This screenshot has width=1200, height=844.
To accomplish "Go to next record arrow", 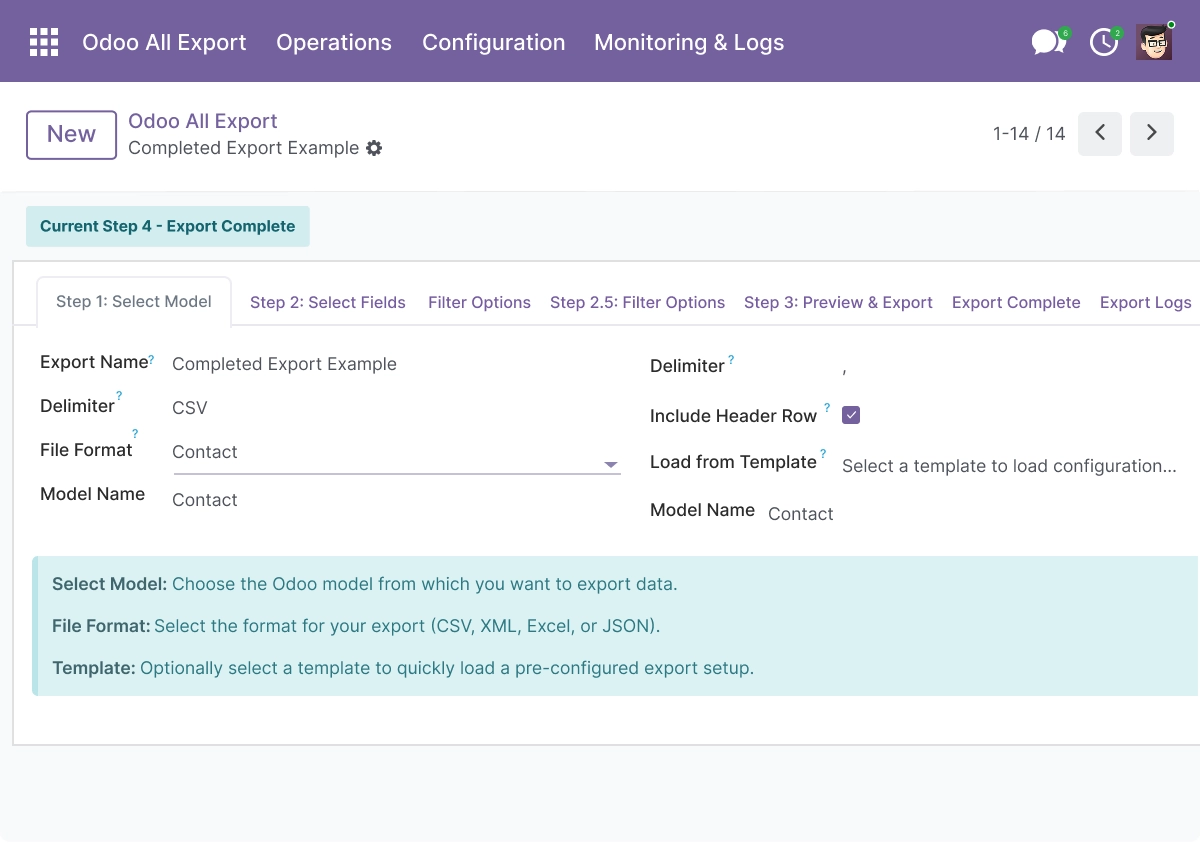I will coord(1152,133).
